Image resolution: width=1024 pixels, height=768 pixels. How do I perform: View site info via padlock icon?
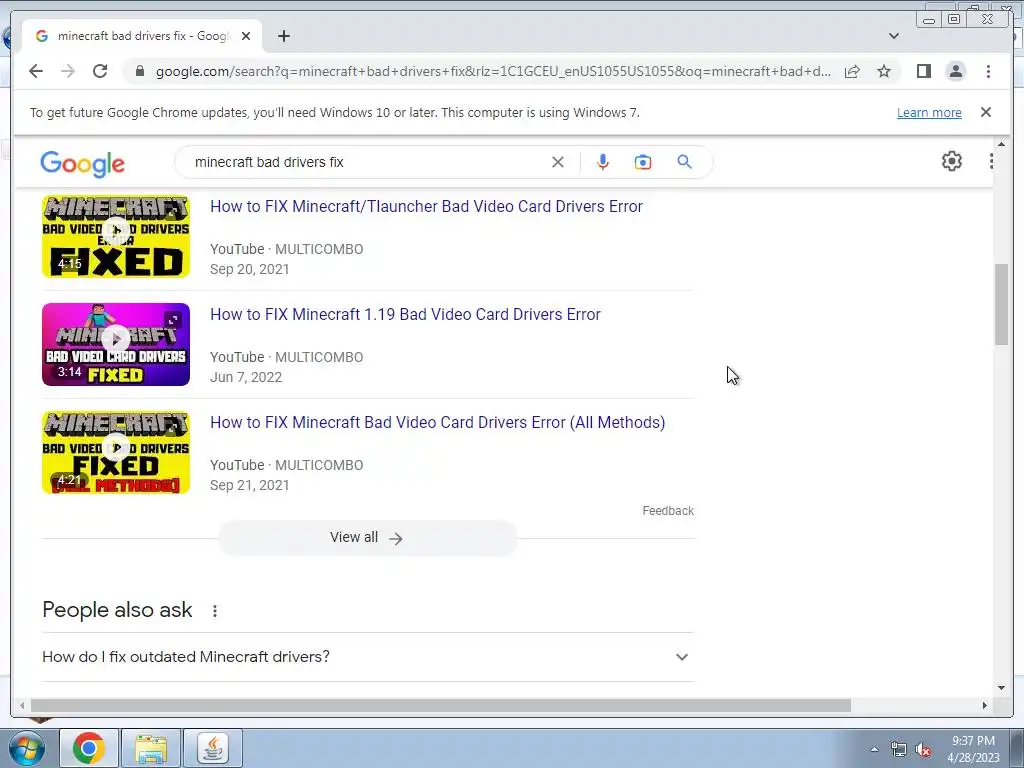point(140,71)
